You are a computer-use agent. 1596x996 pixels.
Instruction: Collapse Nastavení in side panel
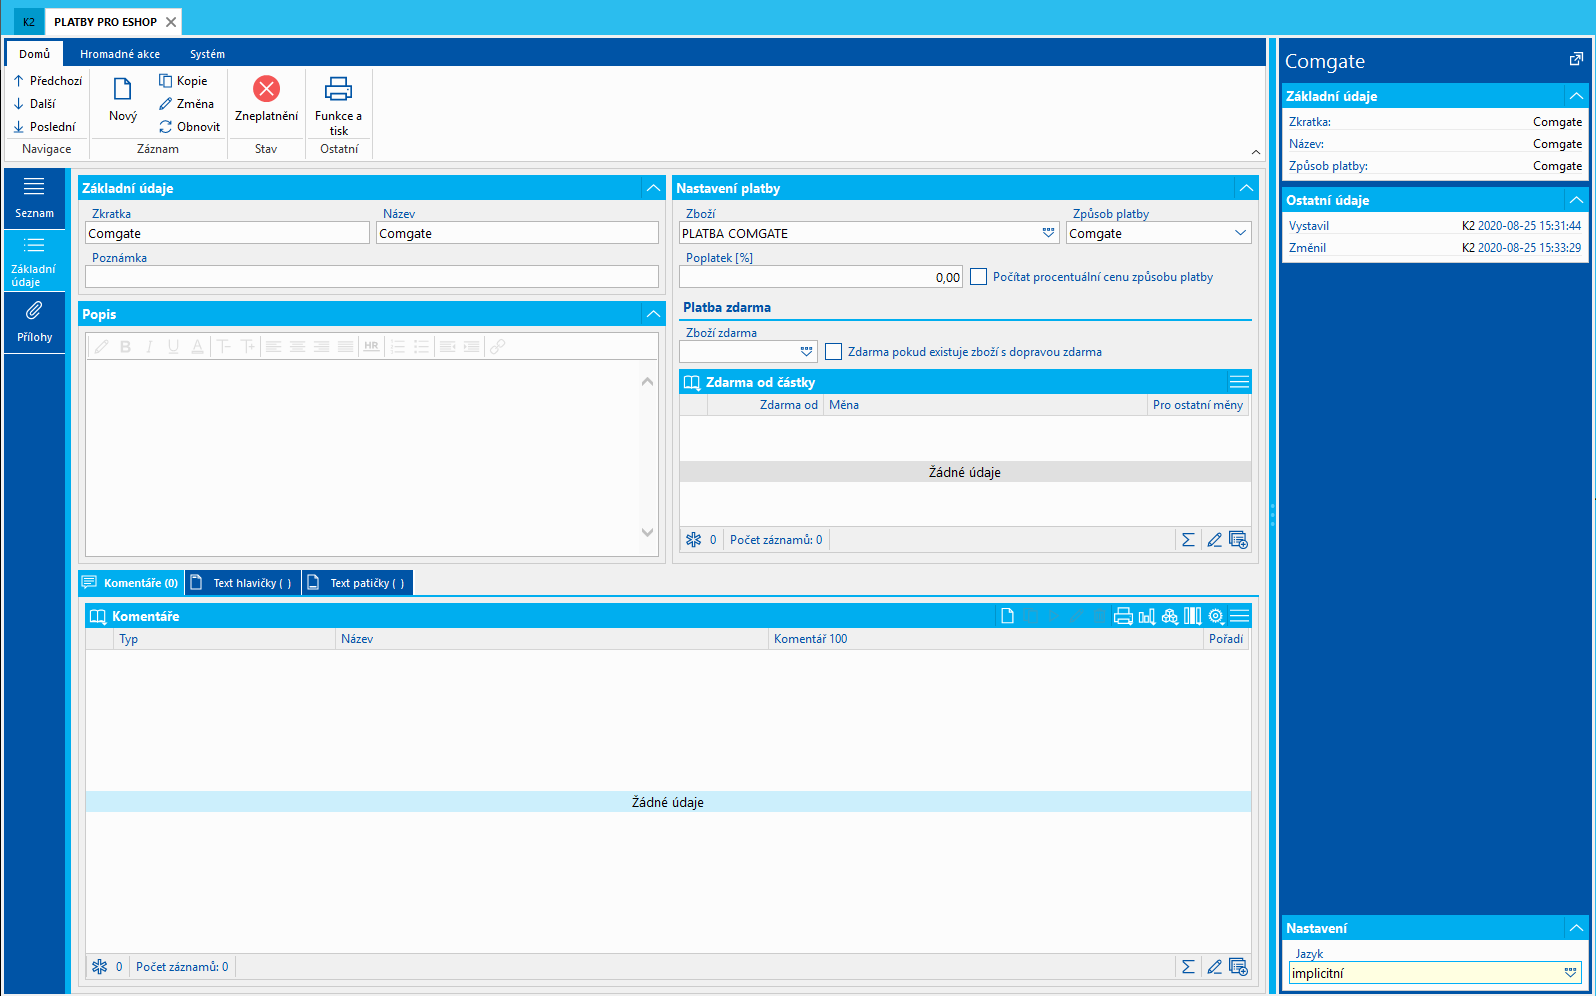(1576, 928)
